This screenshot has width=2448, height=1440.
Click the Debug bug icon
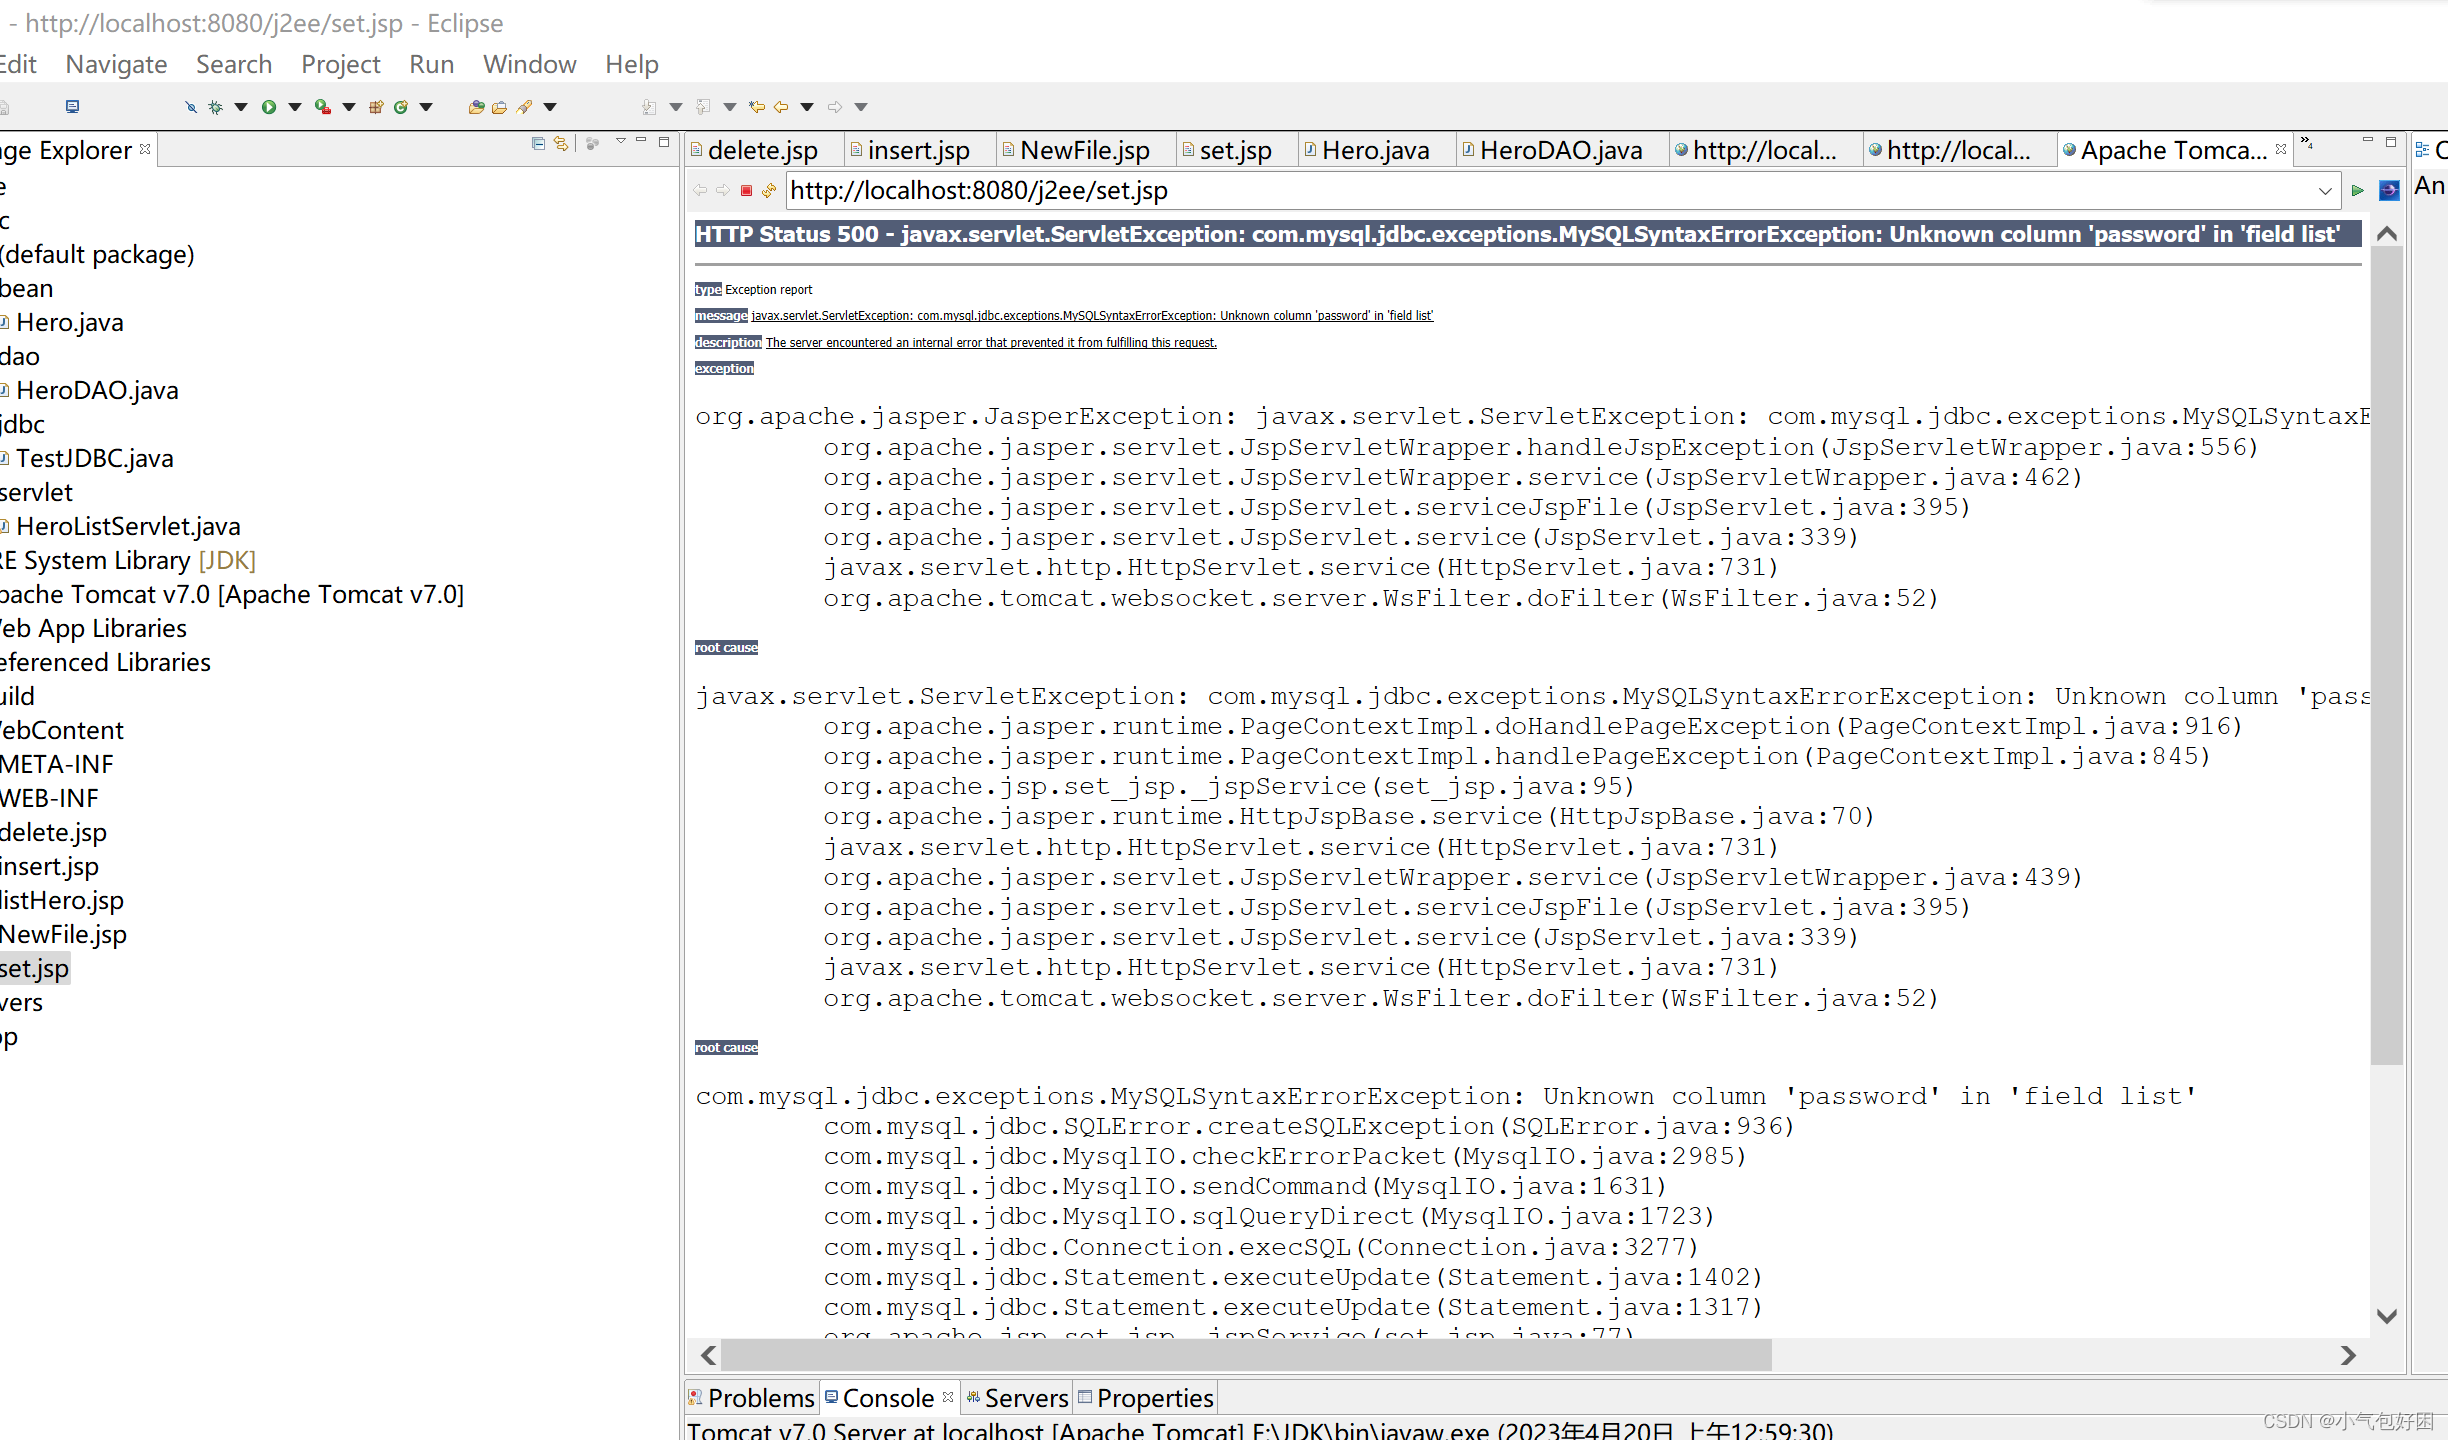[215, 107]
